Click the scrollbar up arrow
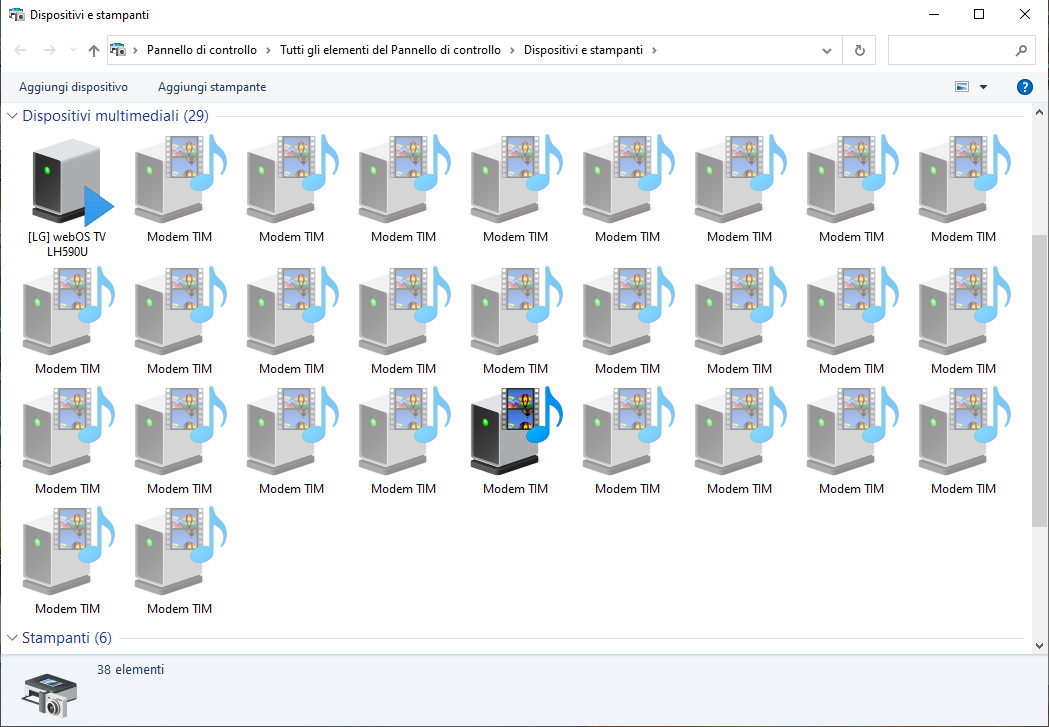Viewport: 1049px width, 727px height. click(1039, 112)
